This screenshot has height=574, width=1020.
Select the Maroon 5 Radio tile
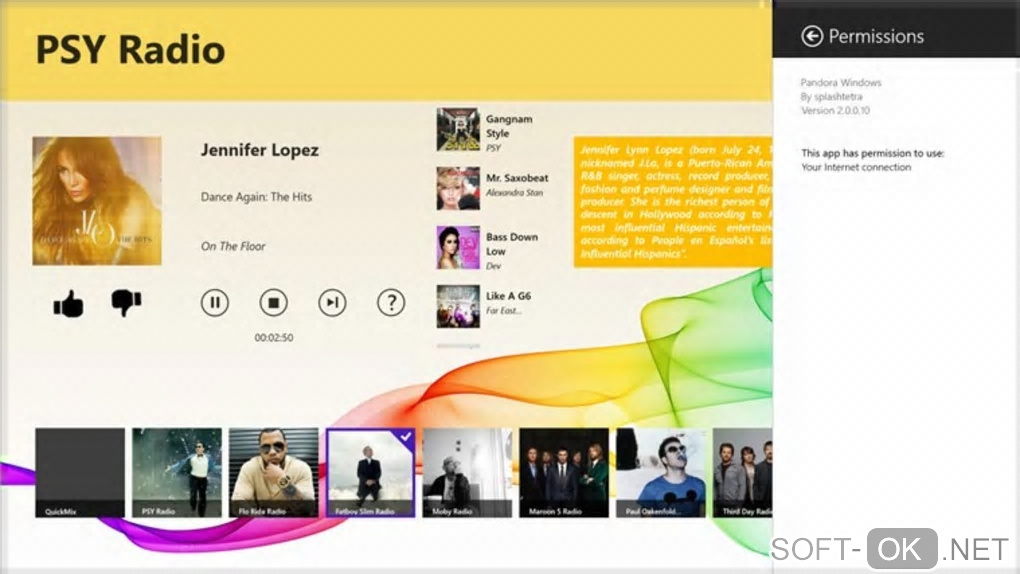564,472
